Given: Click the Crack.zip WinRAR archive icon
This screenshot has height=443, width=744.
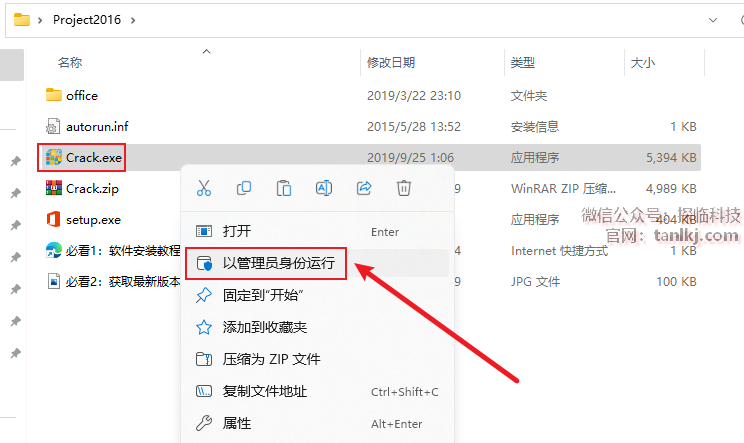Looking at the screenshot, I should point(54,188).
